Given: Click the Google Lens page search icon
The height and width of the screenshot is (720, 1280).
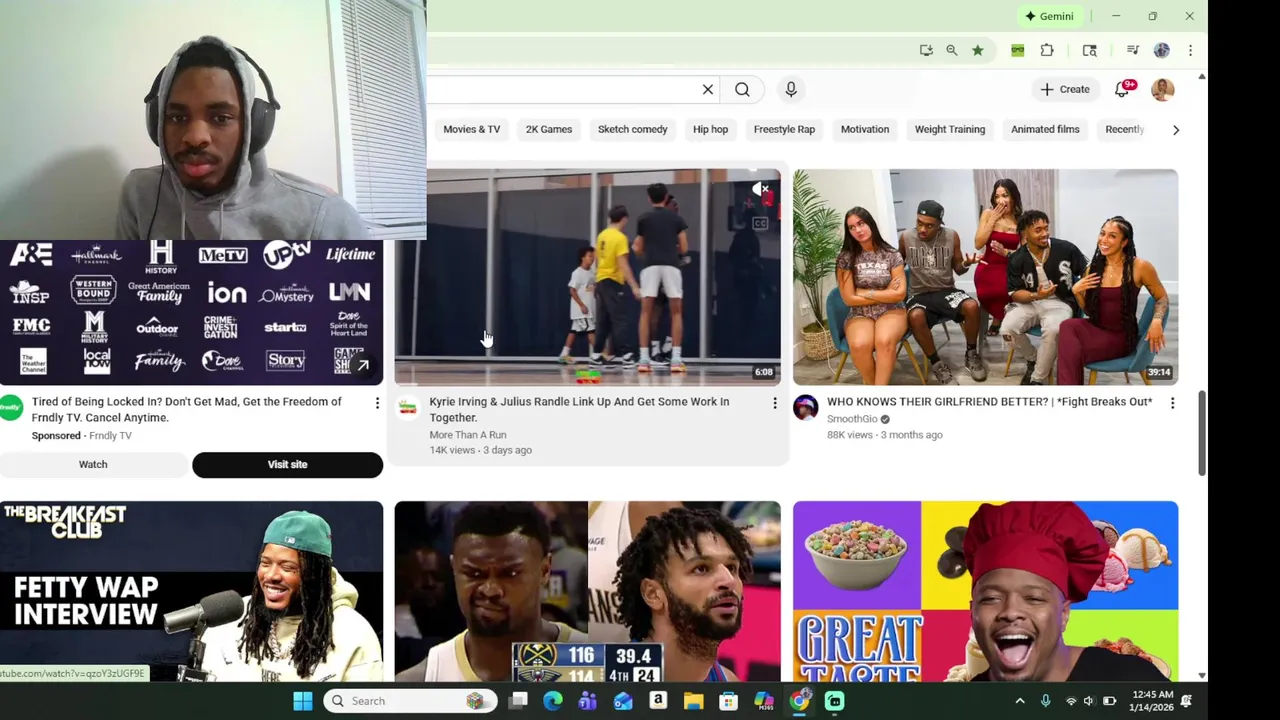Looking at the screenshot, I should tap(1090, 50).
